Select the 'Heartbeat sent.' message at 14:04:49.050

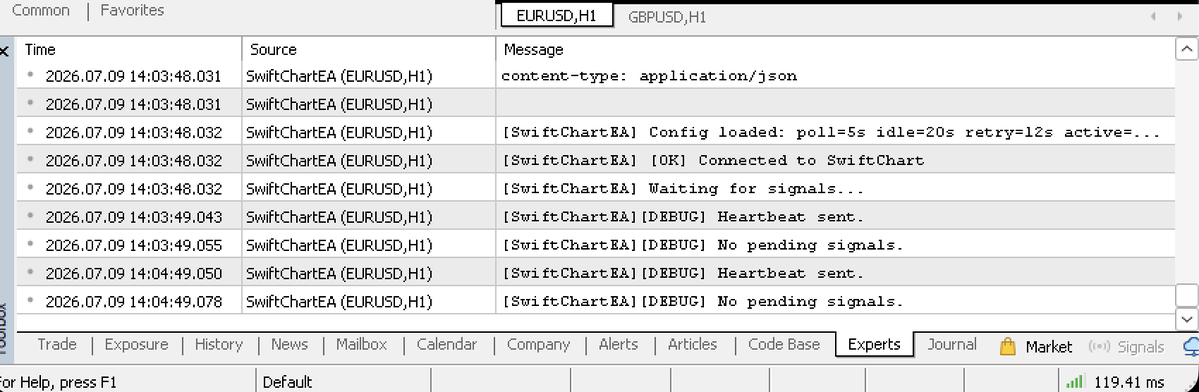pyautogui.click(x=683, y=274)
